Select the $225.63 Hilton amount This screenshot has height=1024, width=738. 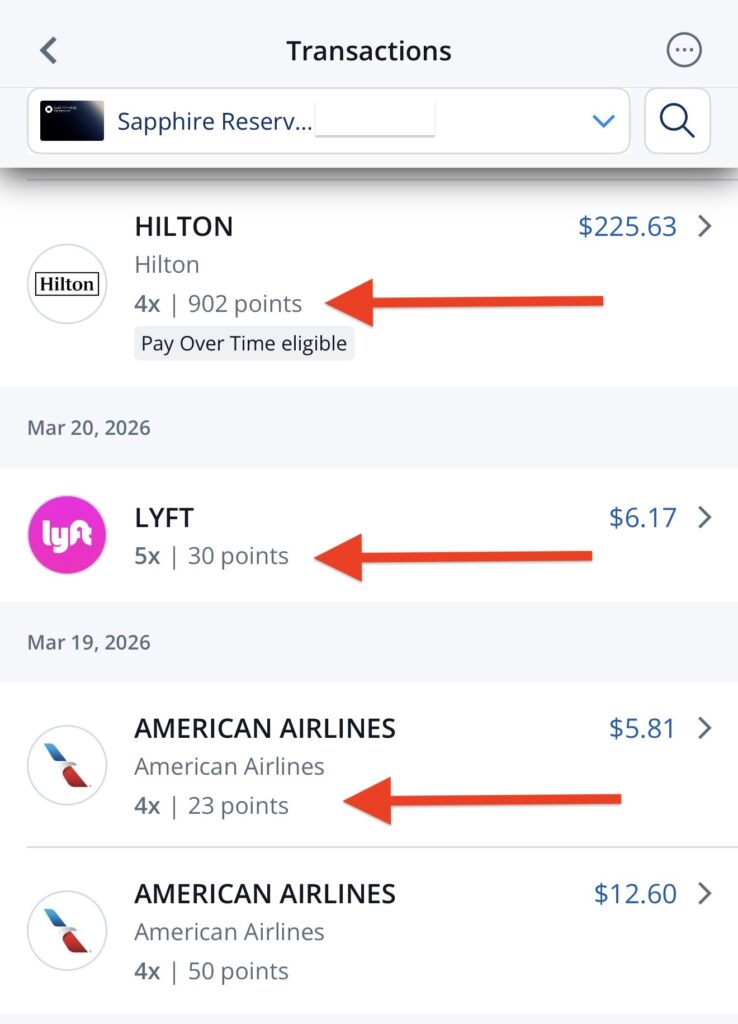[627, 227]
